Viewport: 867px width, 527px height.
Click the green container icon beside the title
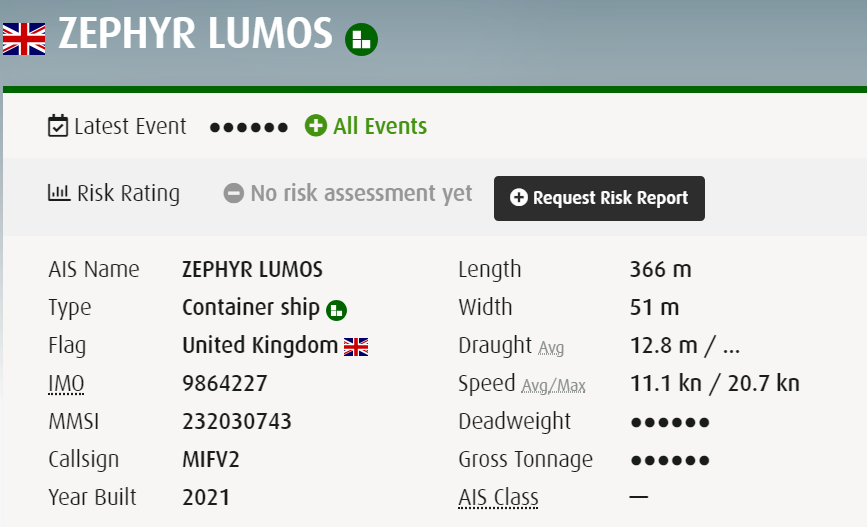[361, 40]
